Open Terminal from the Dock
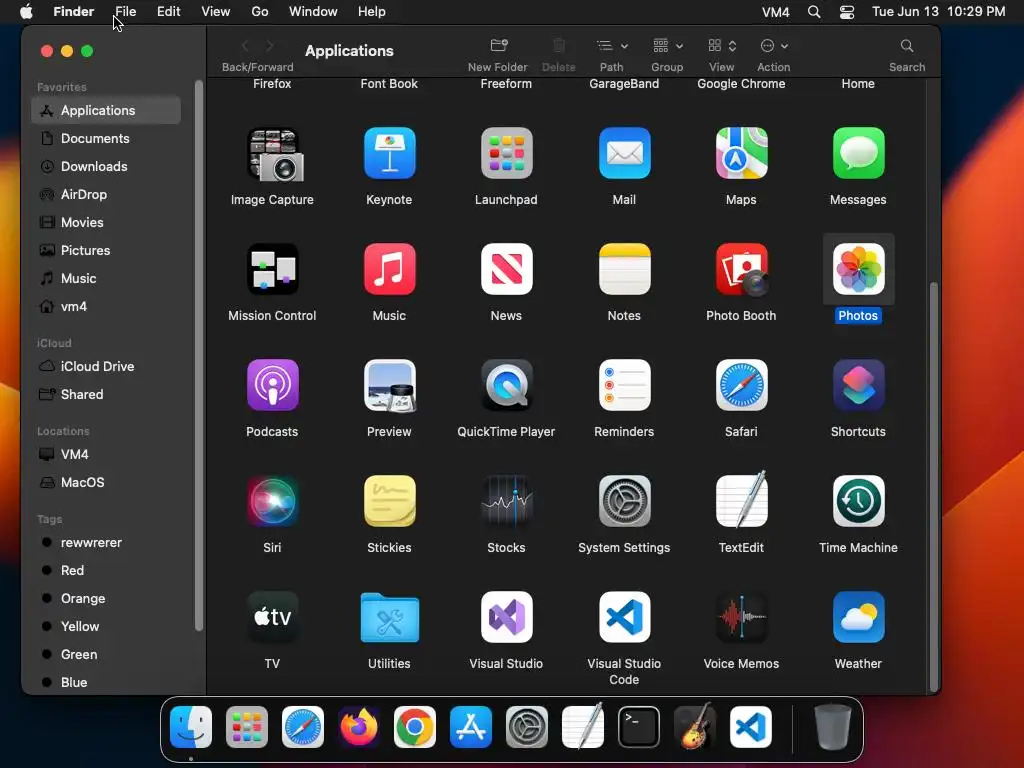This screenshot has height=768, width=1024. (639, 727)
